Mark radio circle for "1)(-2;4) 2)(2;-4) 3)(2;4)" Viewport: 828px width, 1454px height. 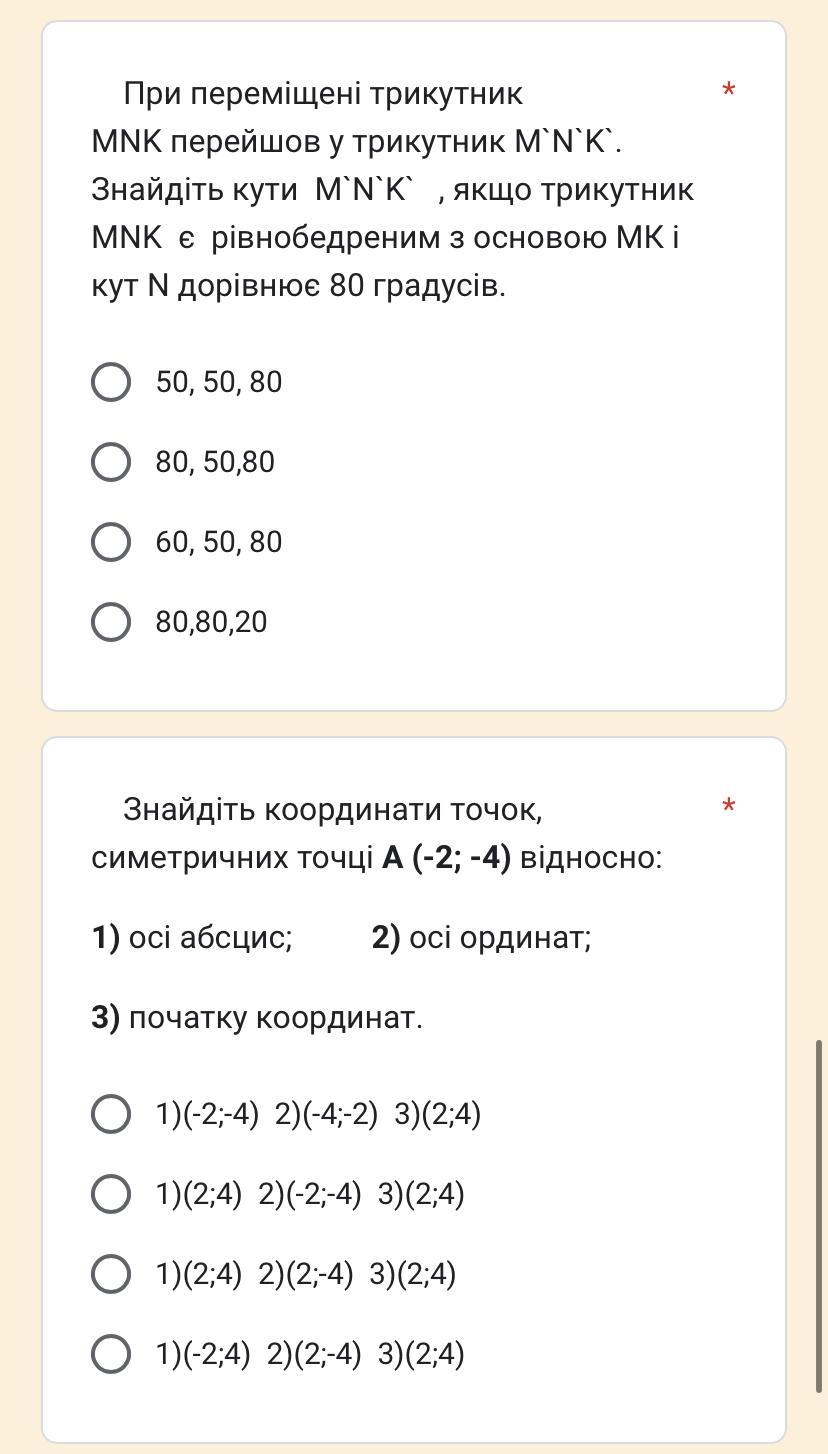coord(111,1354)
